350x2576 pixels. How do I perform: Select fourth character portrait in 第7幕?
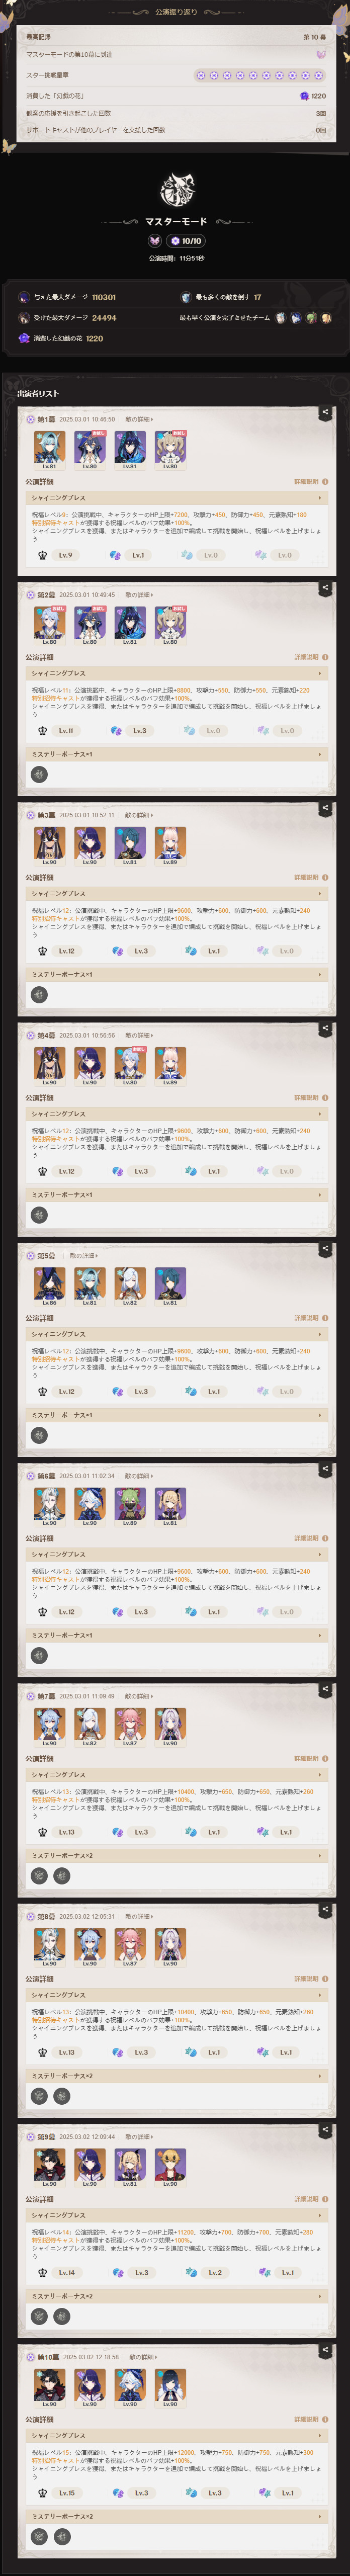170,1726
